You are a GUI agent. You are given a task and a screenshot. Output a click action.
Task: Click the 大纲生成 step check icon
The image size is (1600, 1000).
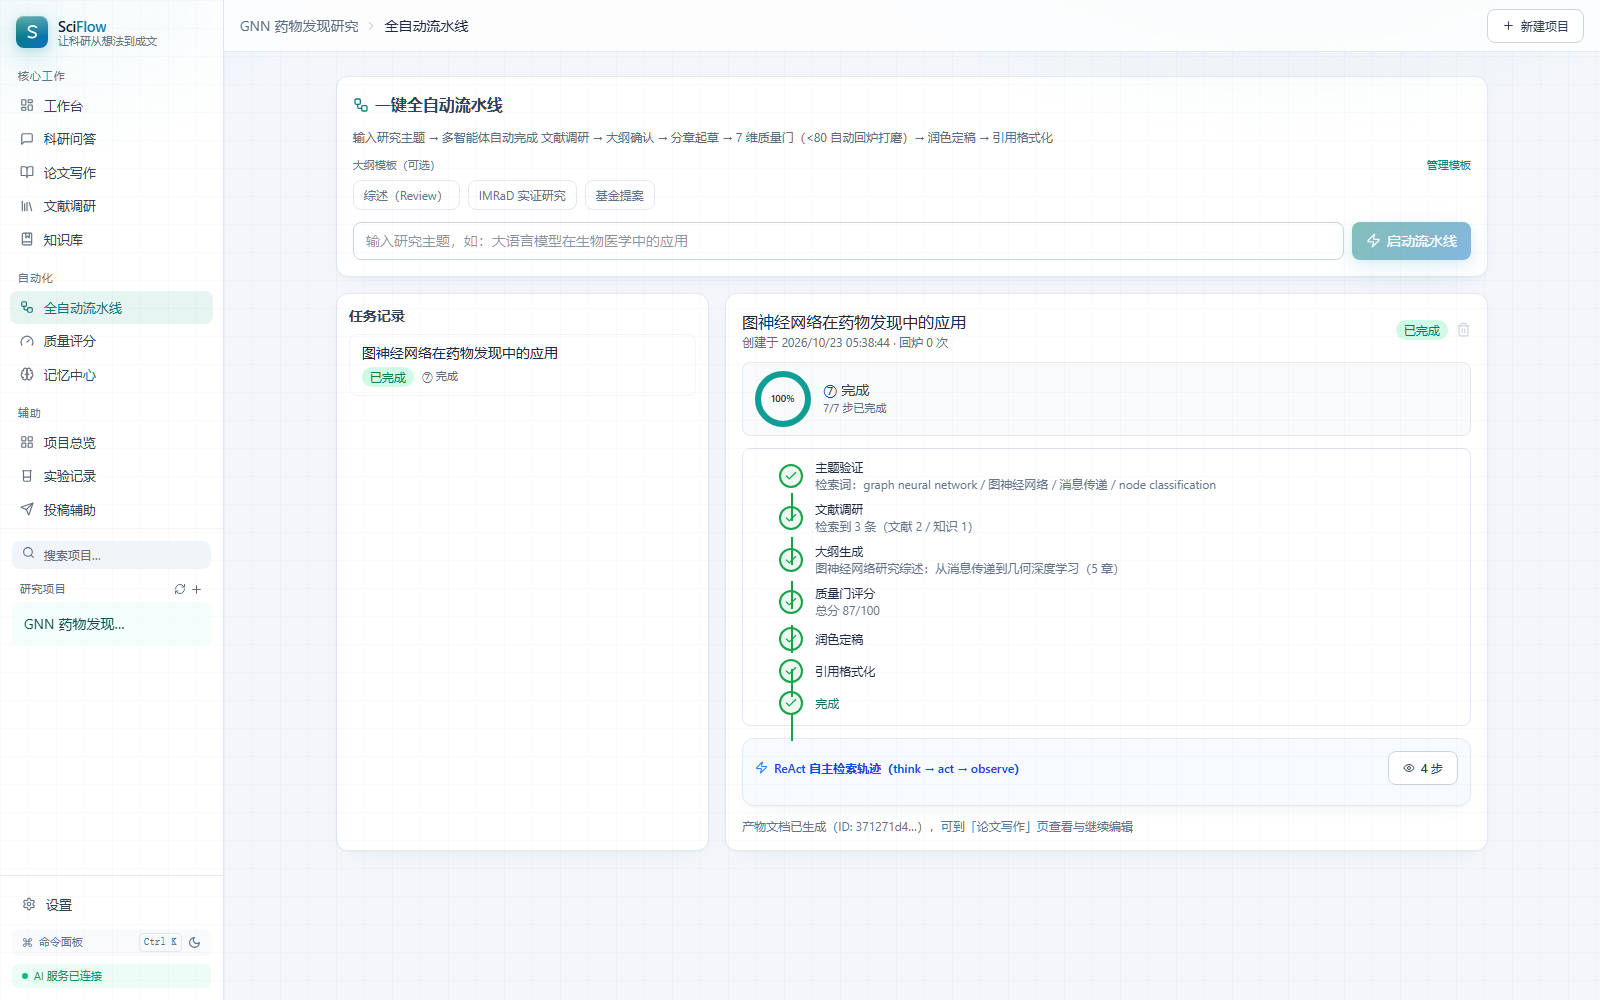click(x=791, y=558)
